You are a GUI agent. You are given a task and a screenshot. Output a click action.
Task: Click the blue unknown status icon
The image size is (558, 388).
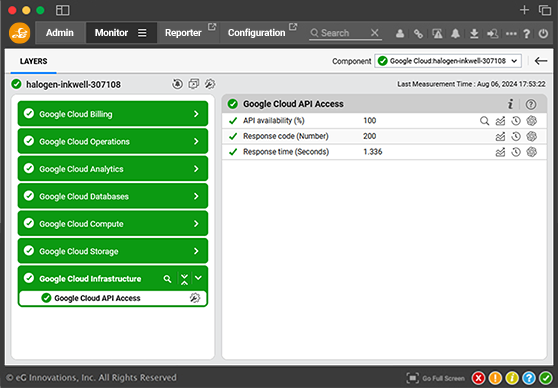pos(529,378)
